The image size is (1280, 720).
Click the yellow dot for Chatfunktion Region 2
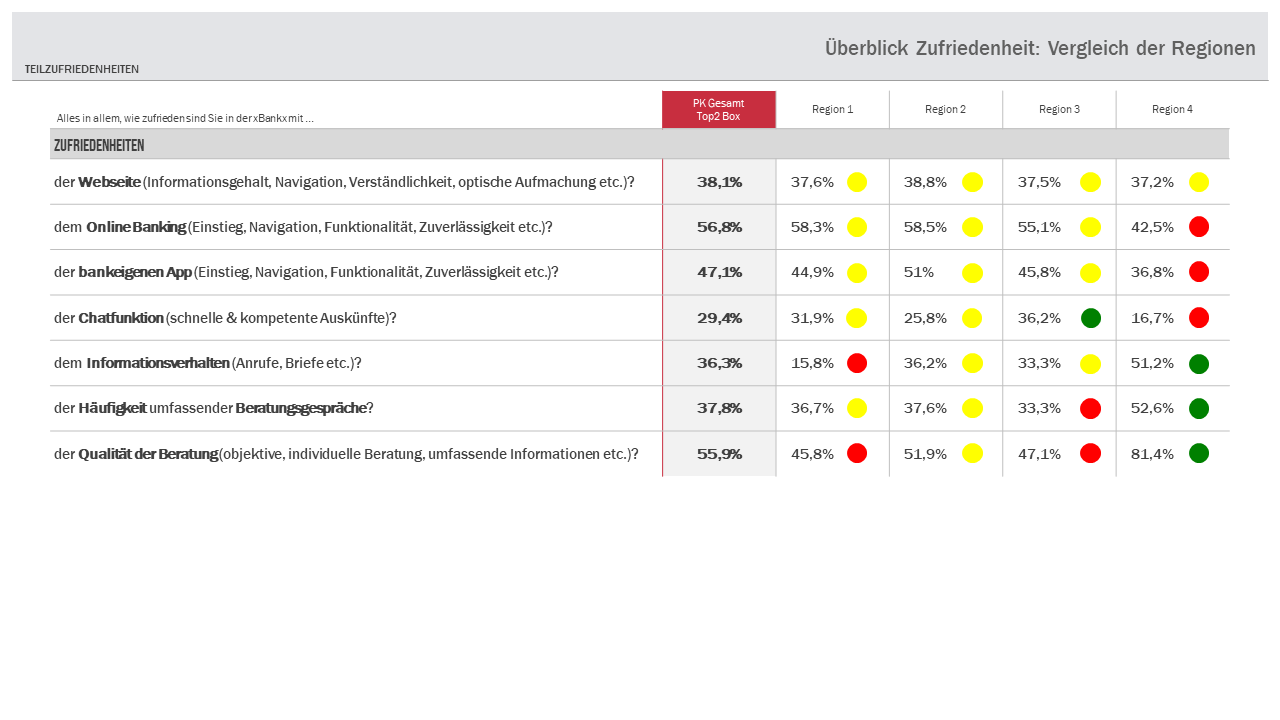click(x=972, y=318)
